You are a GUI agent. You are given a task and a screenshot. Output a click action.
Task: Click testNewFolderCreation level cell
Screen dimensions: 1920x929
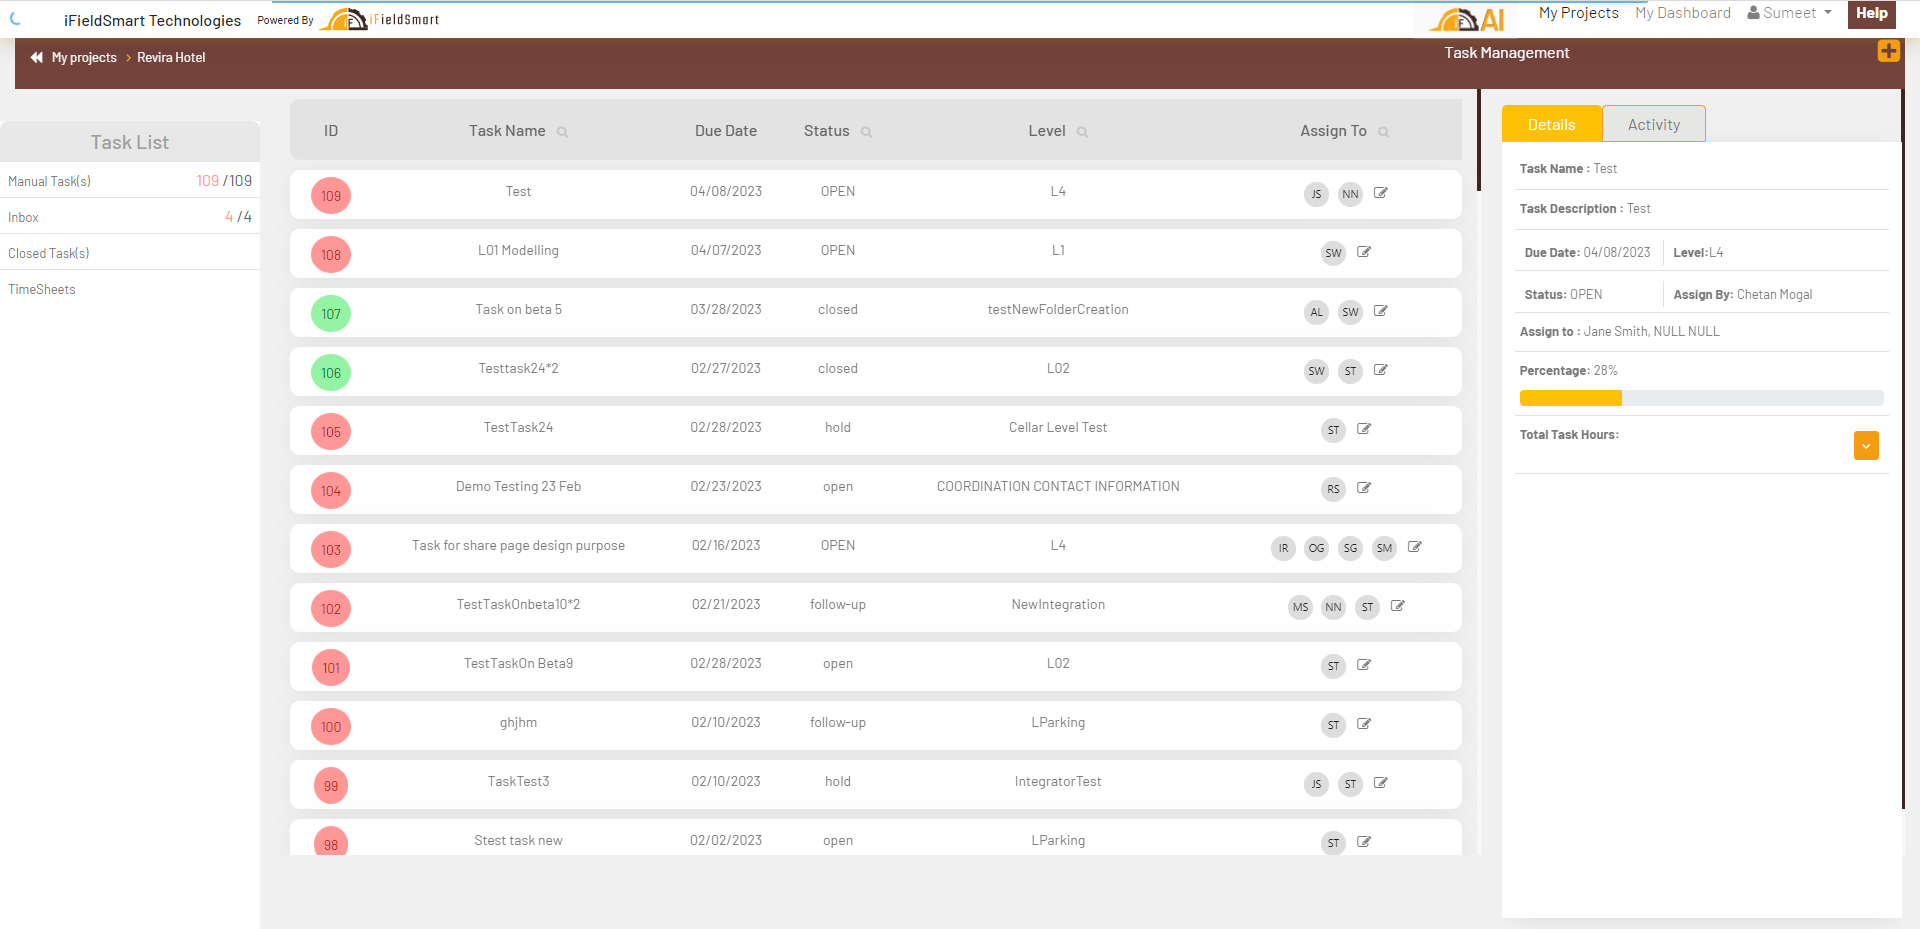point(1058,310)
